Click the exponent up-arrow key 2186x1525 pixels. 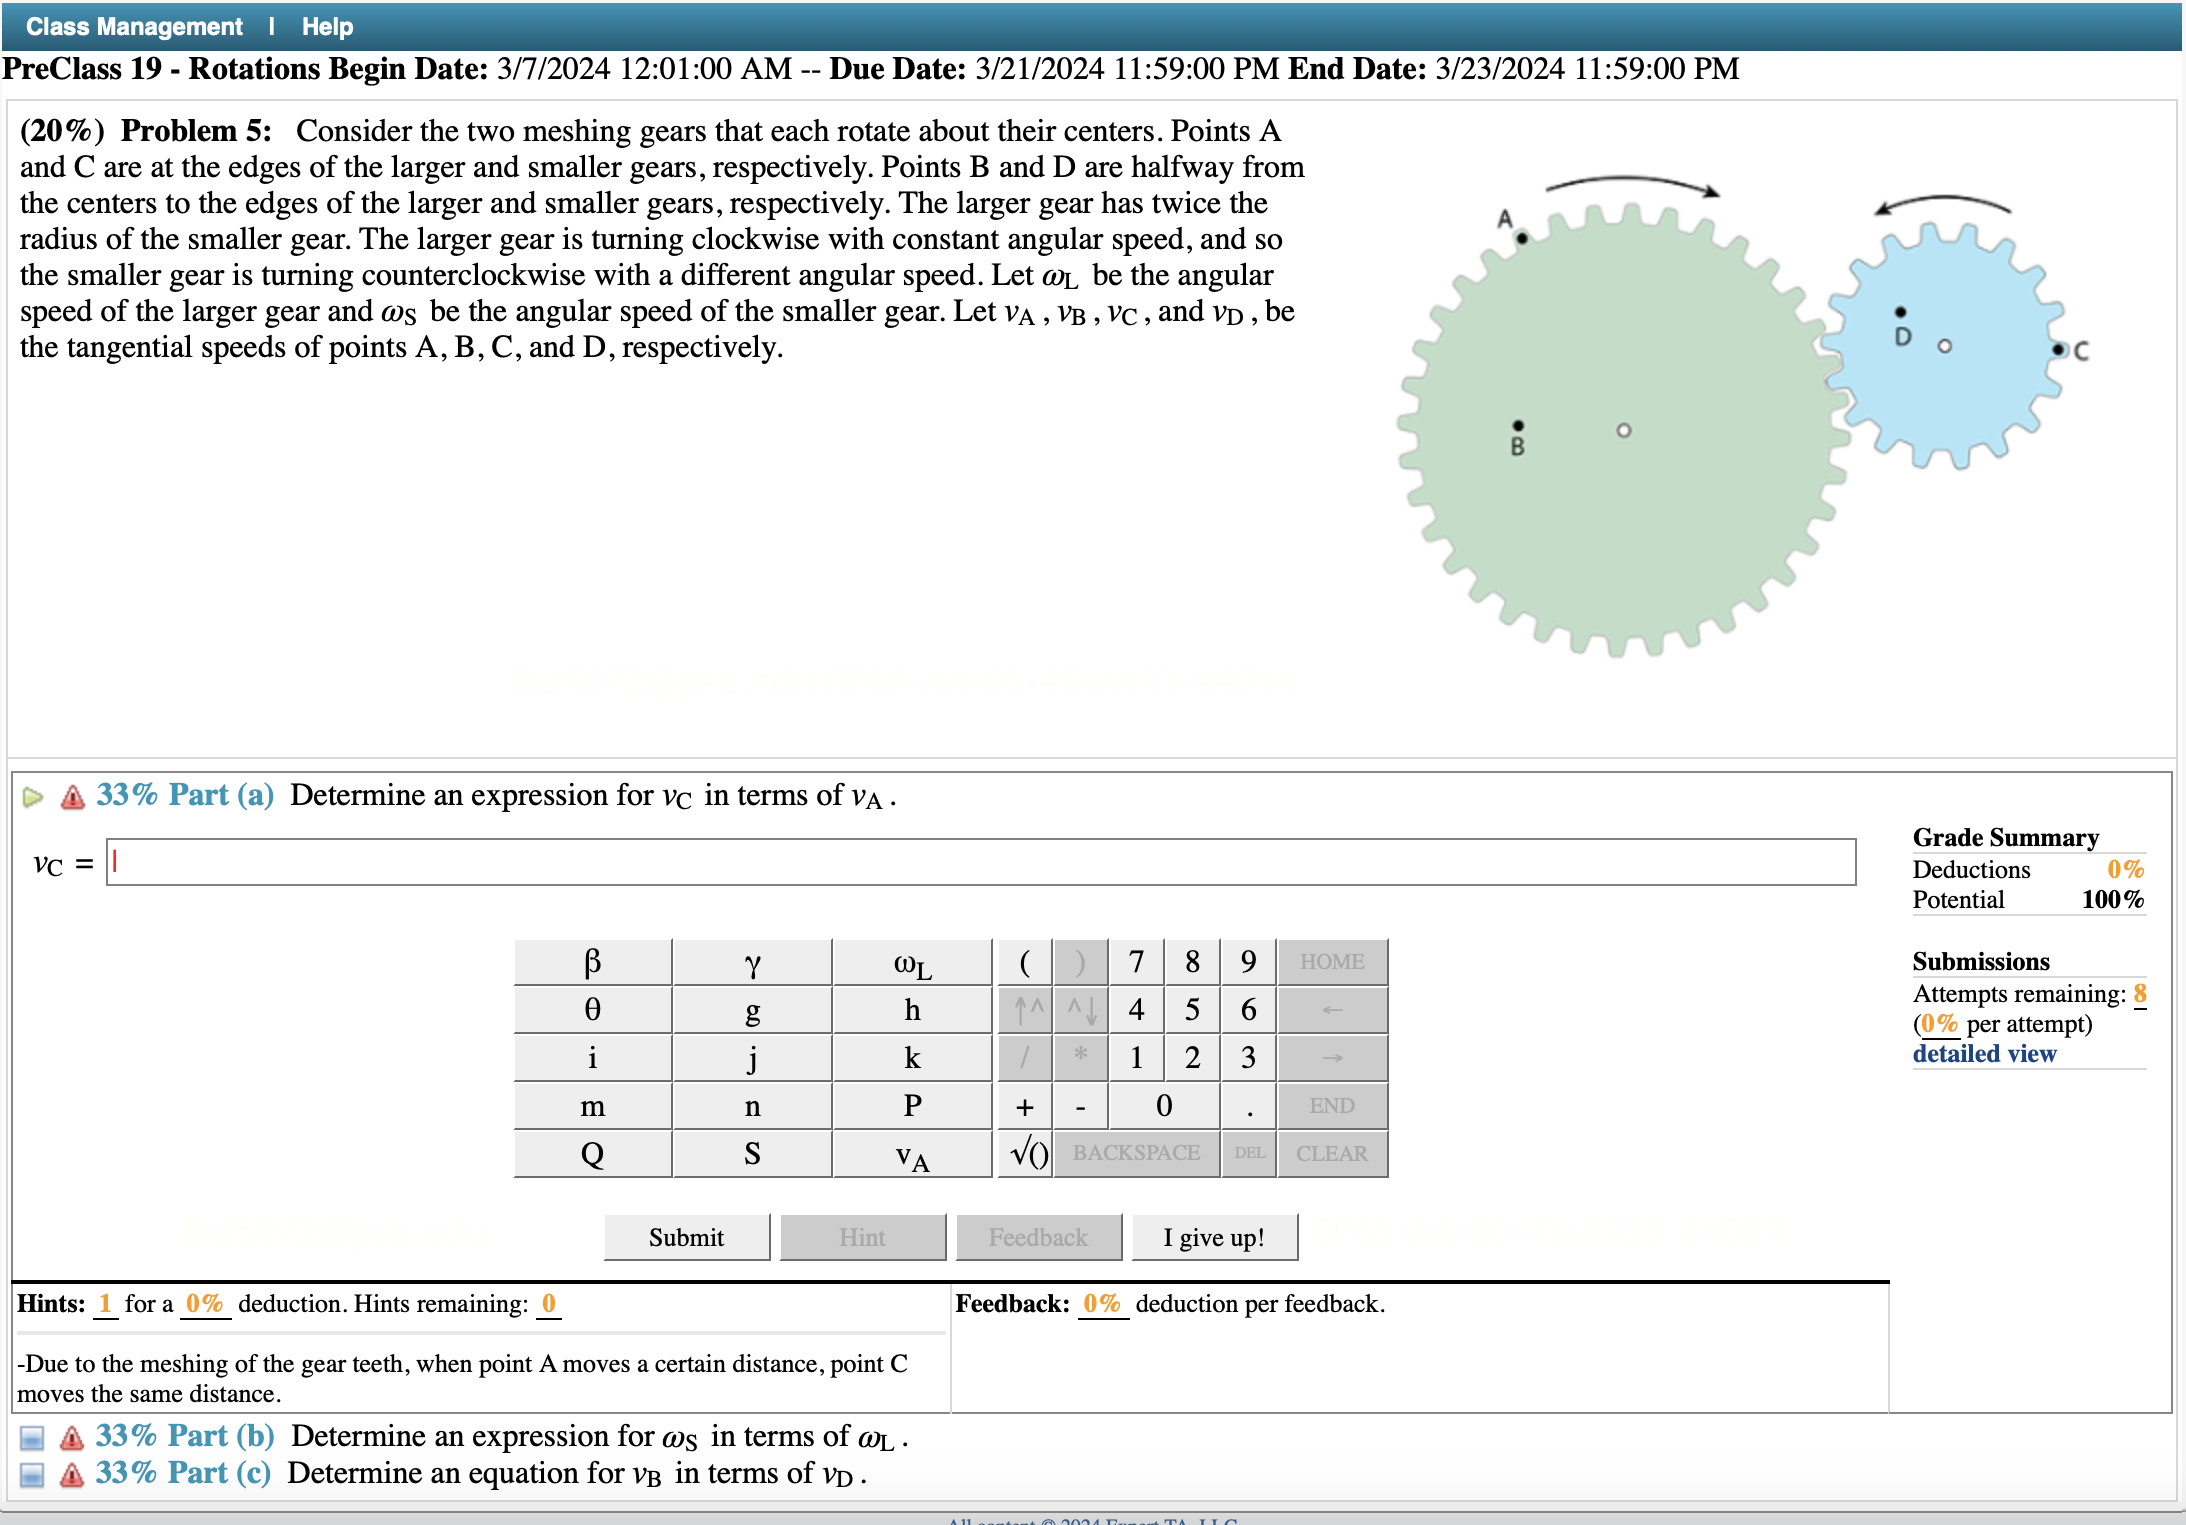(x=1024, y=1009)
